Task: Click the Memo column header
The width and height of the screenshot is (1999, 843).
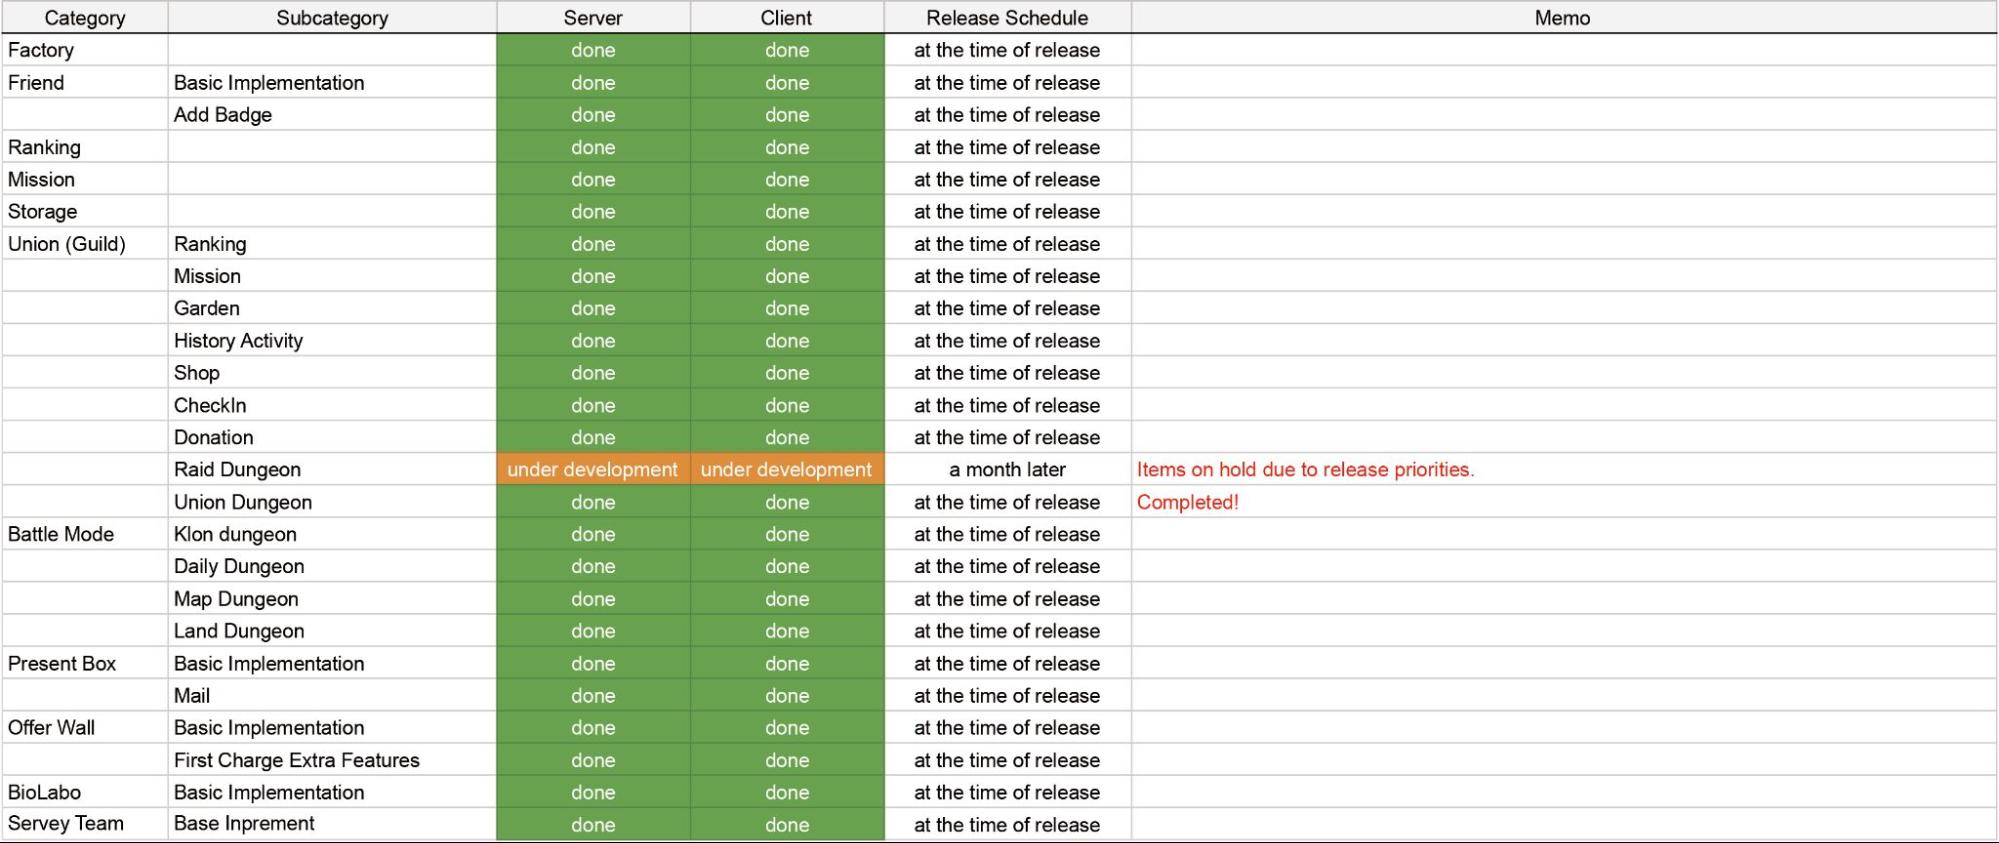Action: pos(1562,18)
